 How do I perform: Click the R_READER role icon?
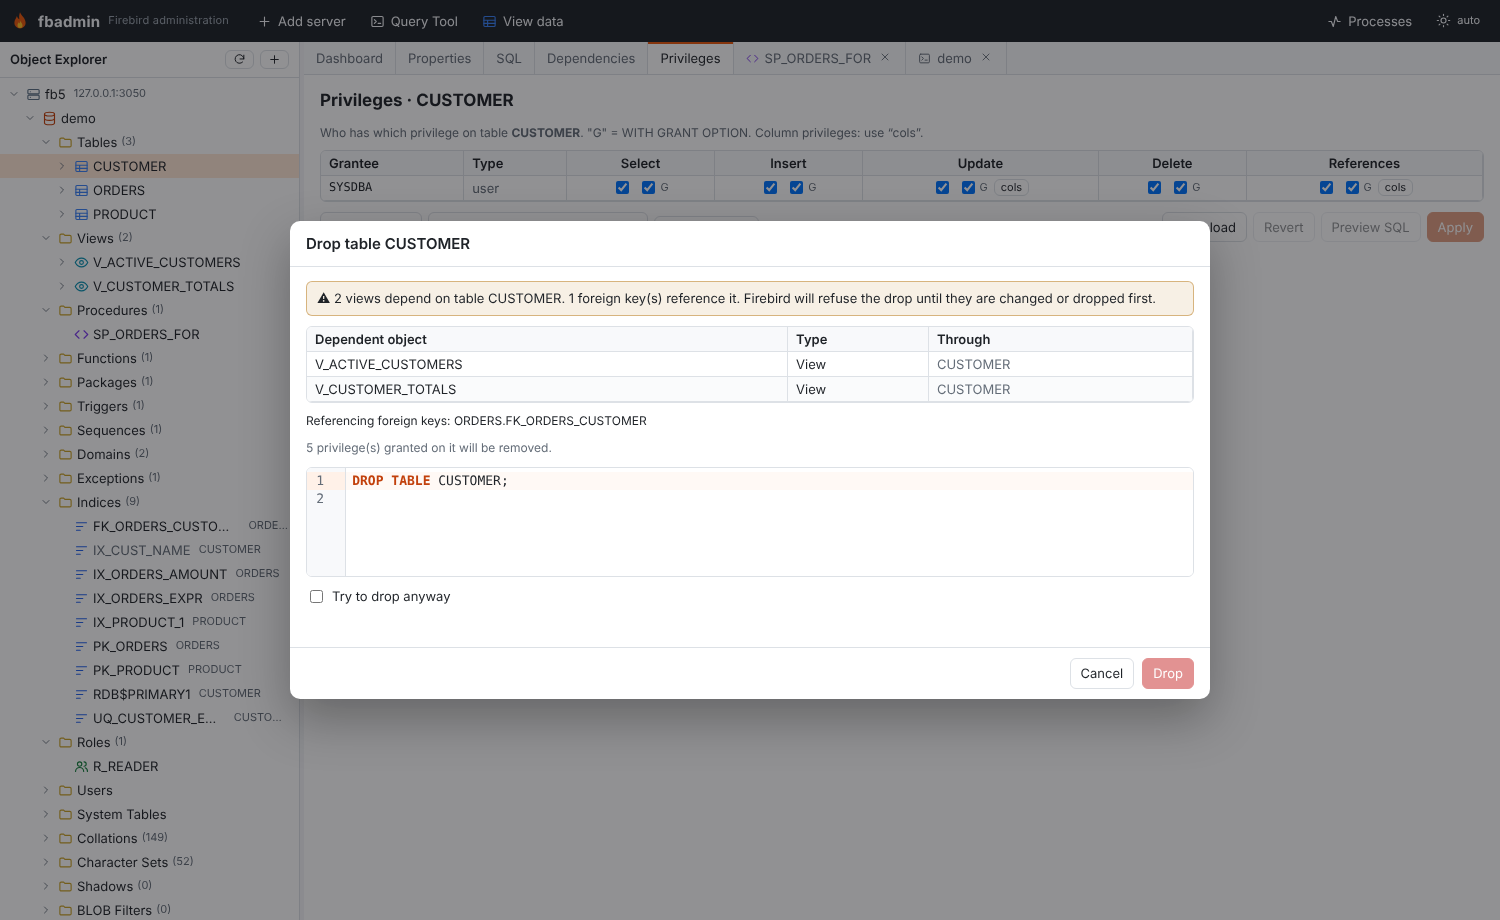coord(82,766)
